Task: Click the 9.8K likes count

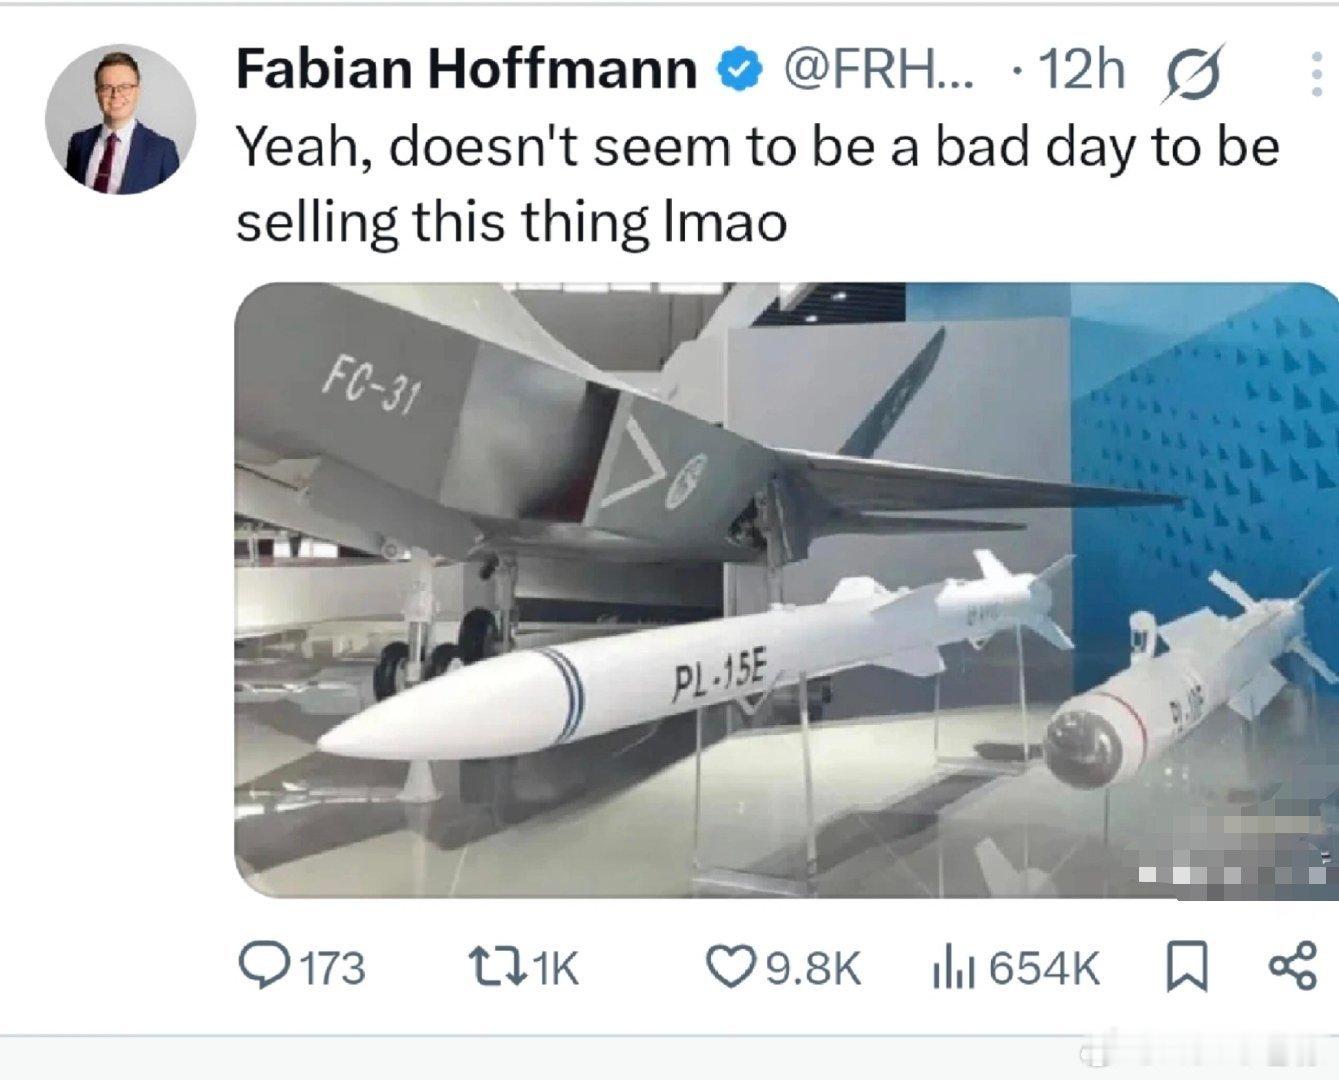Action: (813, 969)
